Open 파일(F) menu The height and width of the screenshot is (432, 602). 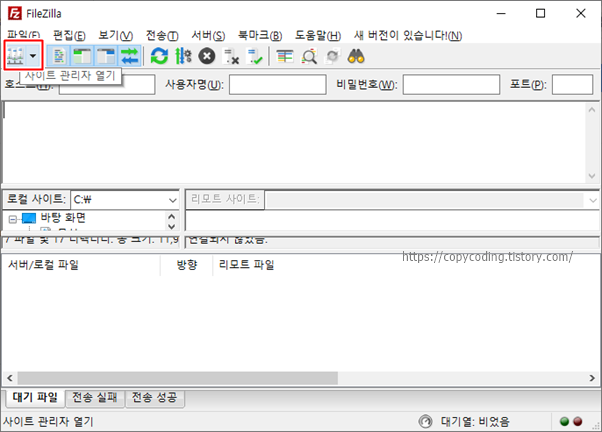[23, 36]
